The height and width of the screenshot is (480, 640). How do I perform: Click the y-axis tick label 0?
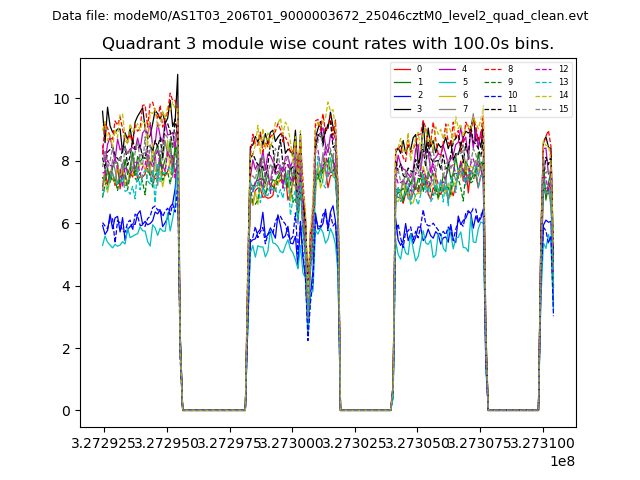pyautogui.click(x=66, y=411)
